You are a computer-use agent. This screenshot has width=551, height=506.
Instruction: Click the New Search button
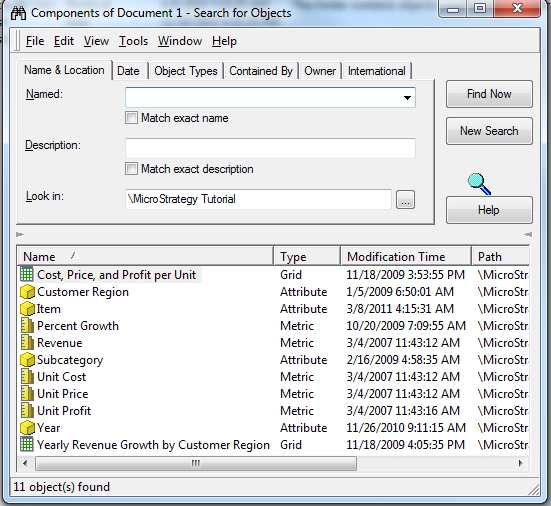pyautogui.click(x=489, y=131)
